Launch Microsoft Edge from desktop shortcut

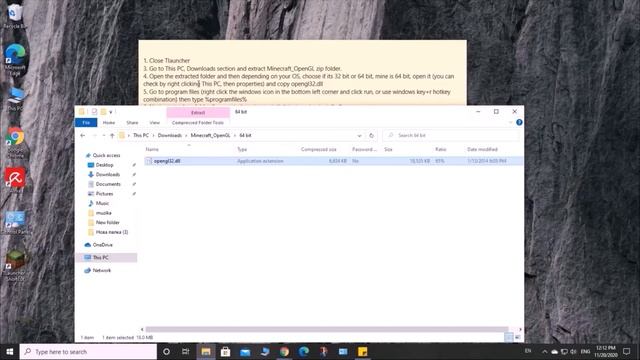coord(15,59)
